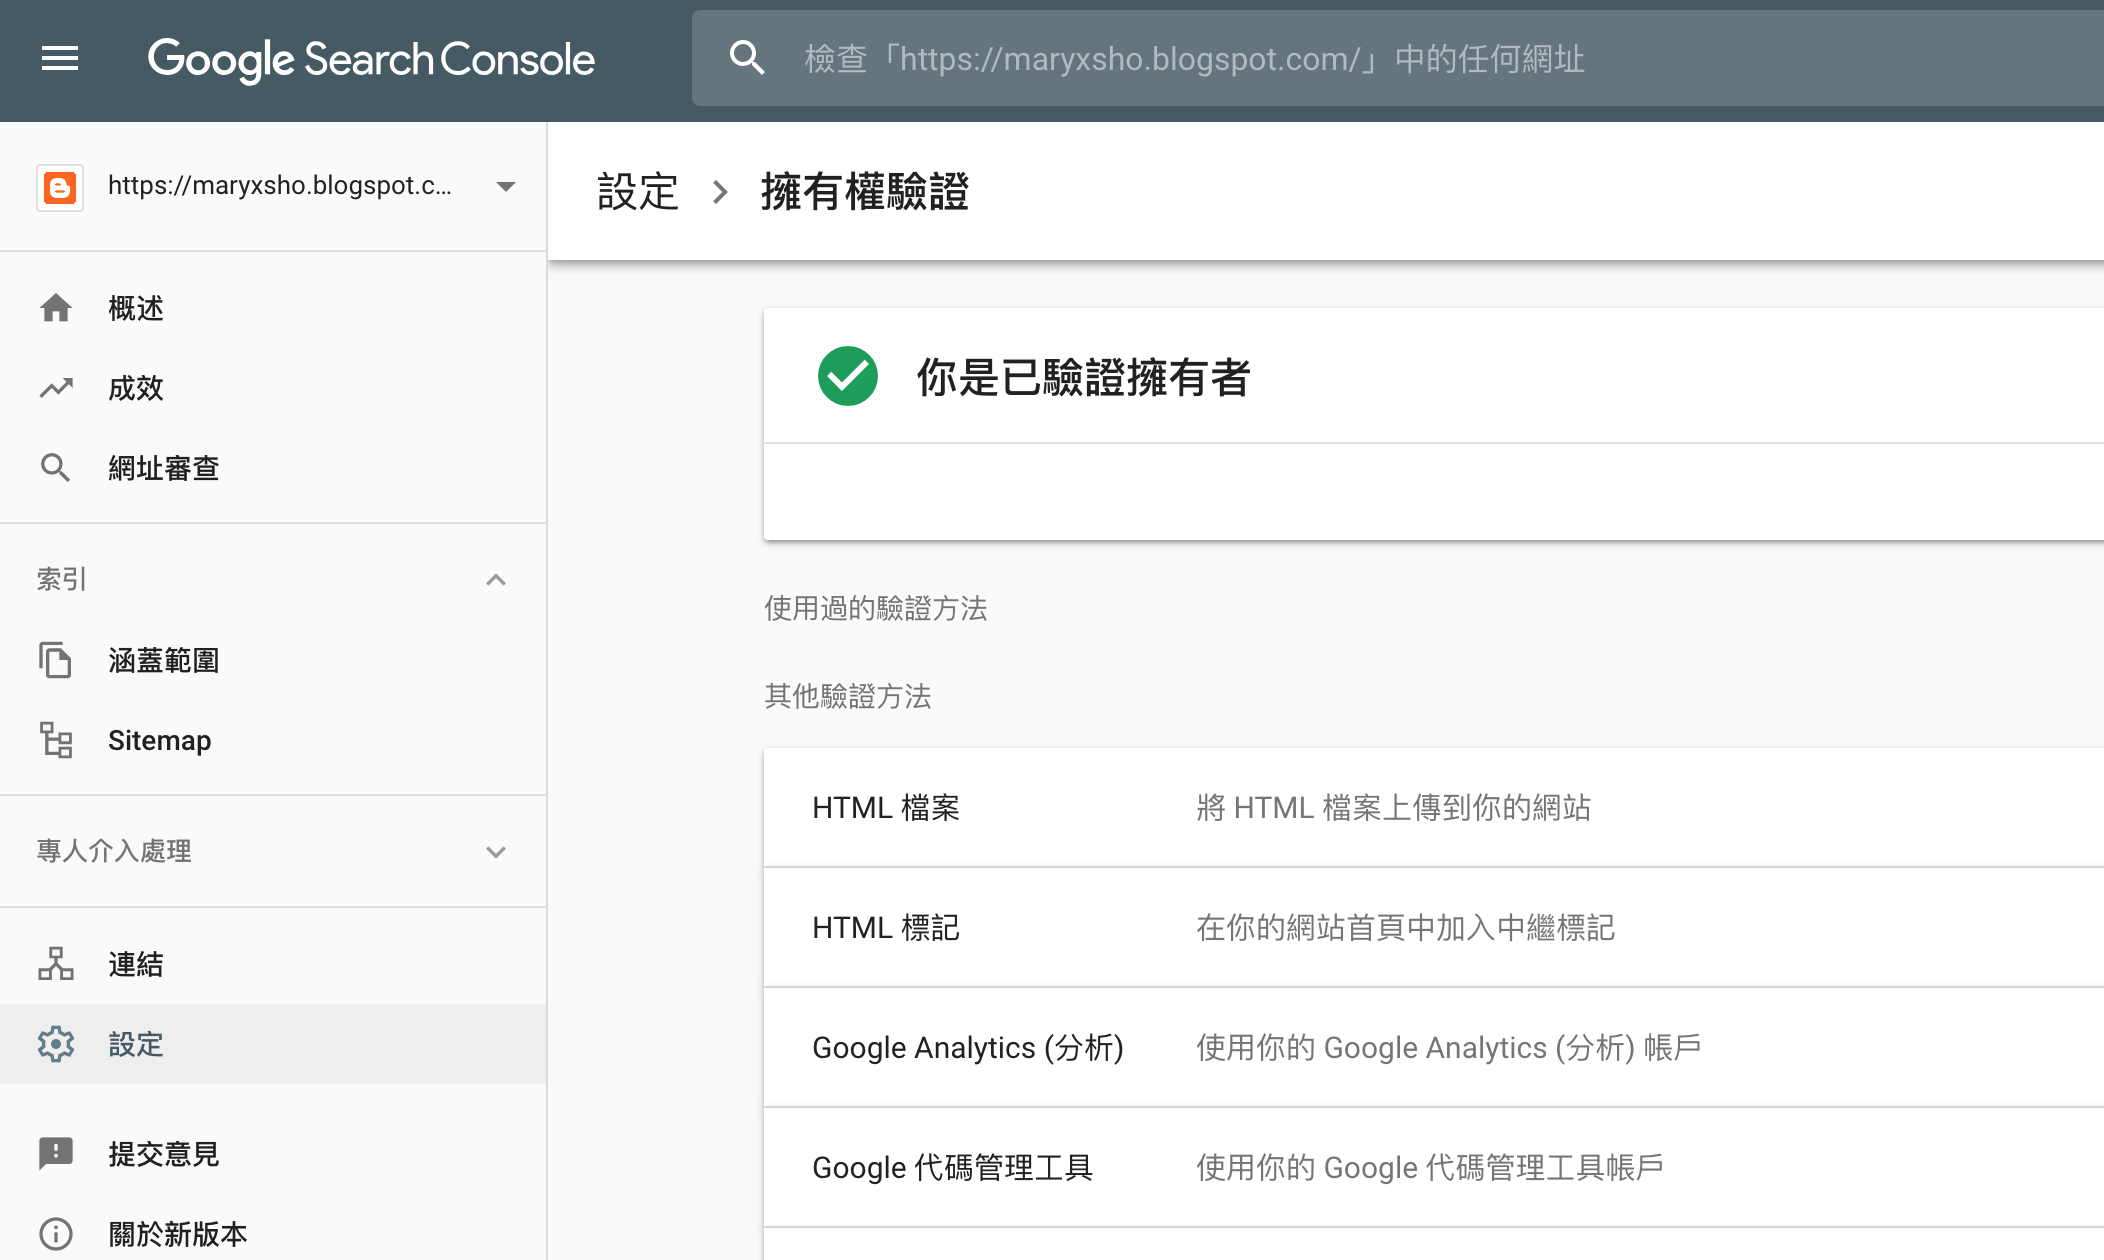
Task: Click the gear icon beside 設定
Action: click(56, 1044)
